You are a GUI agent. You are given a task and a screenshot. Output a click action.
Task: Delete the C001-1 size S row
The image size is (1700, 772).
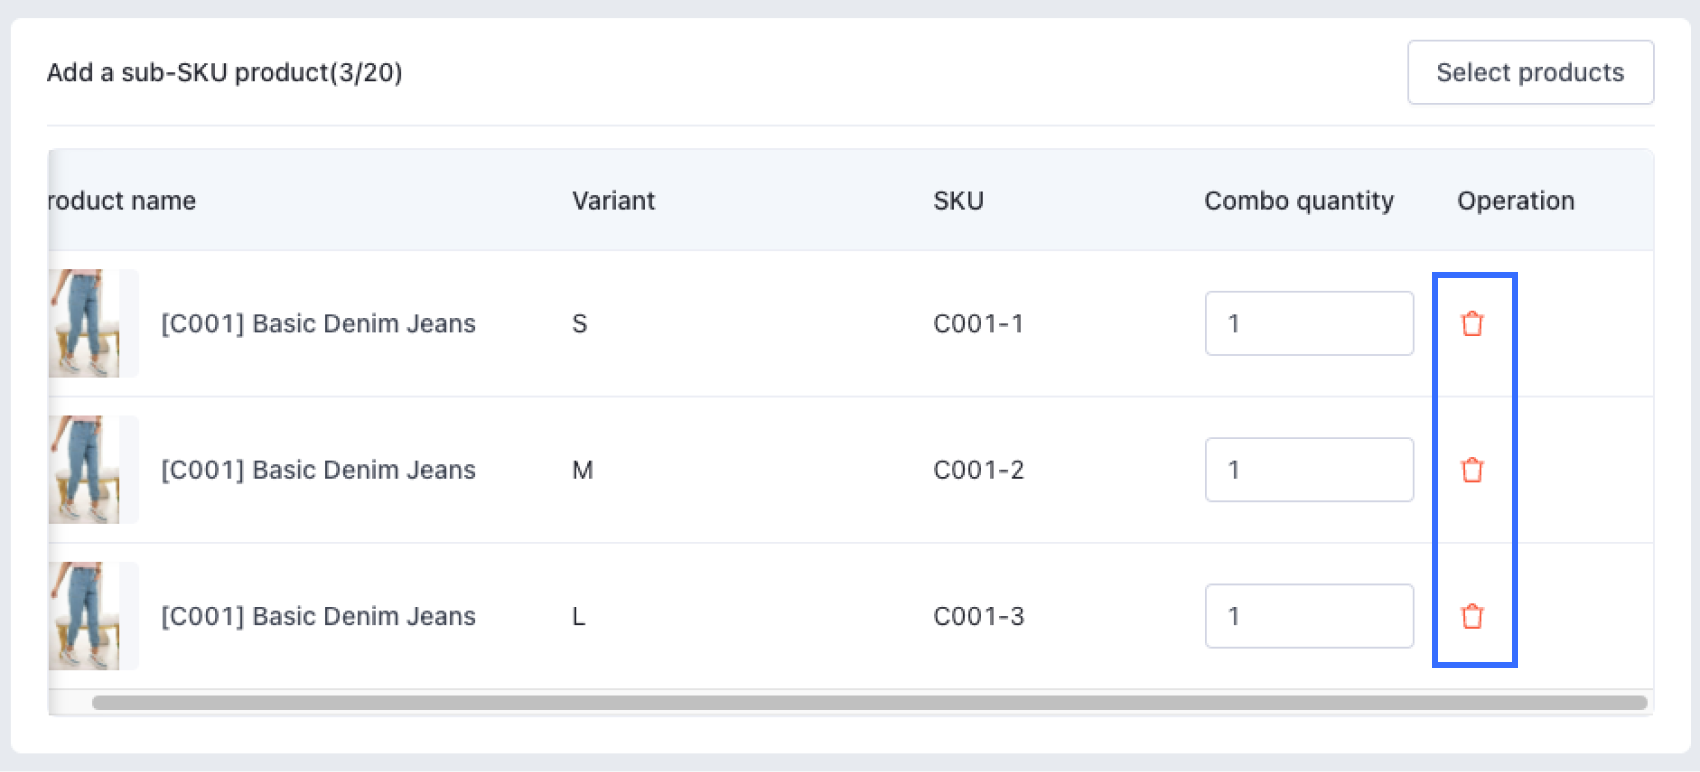(1472, 324)
